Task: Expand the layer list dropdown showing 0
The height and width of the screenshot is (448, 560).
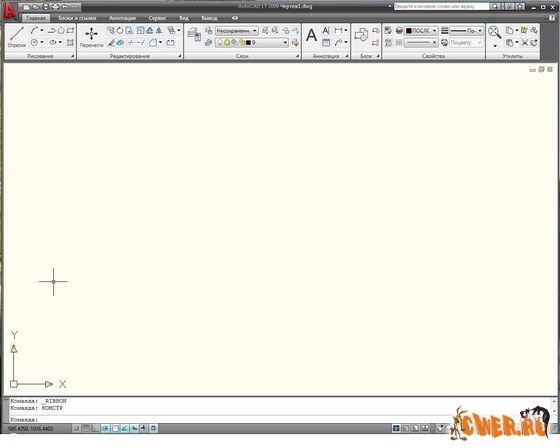Action: (252, 43)
